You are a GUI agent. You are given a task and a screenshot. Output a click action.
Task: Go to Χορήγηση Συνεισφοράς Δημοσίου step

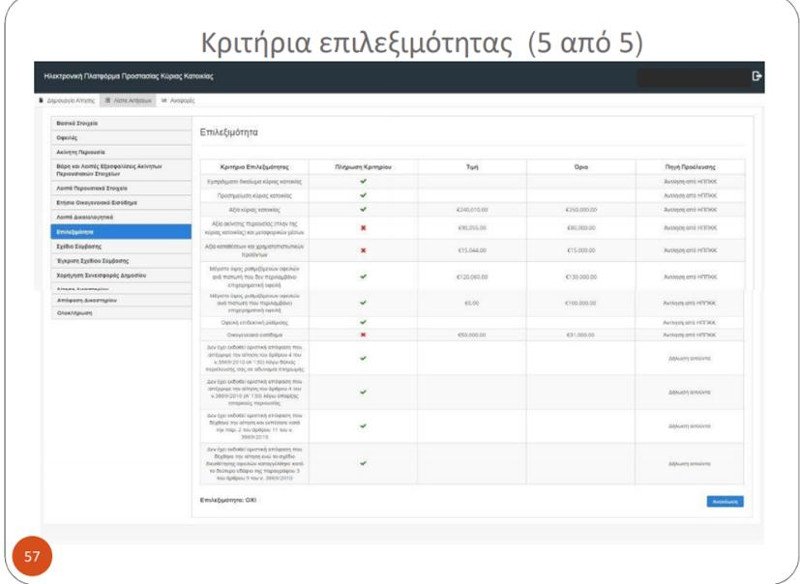click(102, 273)
